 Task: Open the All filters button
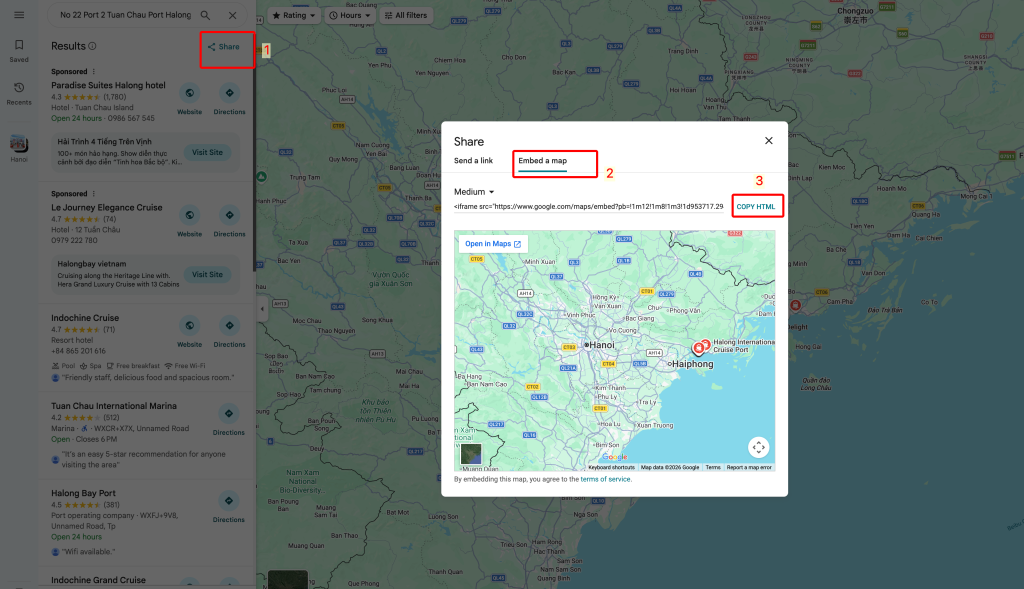click(x=404, y=16)
